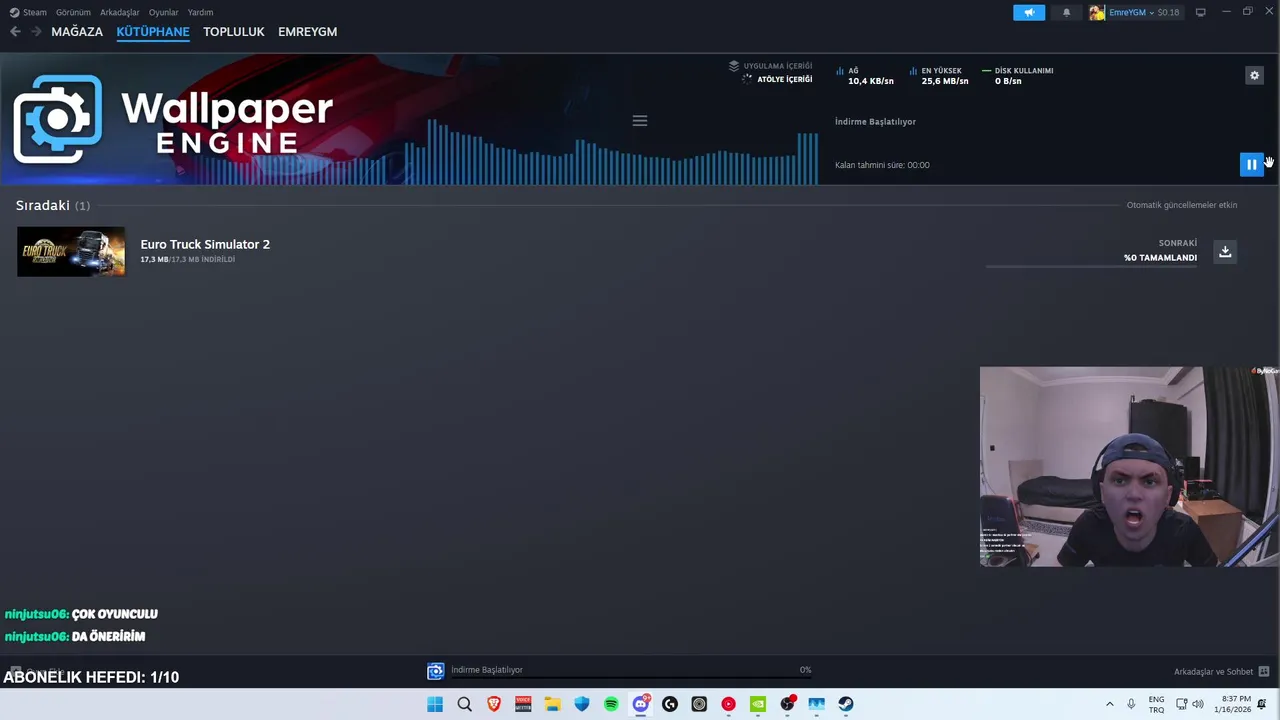Show hidden tray icons chevron
1280x720 pixels.
tap(1109, 704)
